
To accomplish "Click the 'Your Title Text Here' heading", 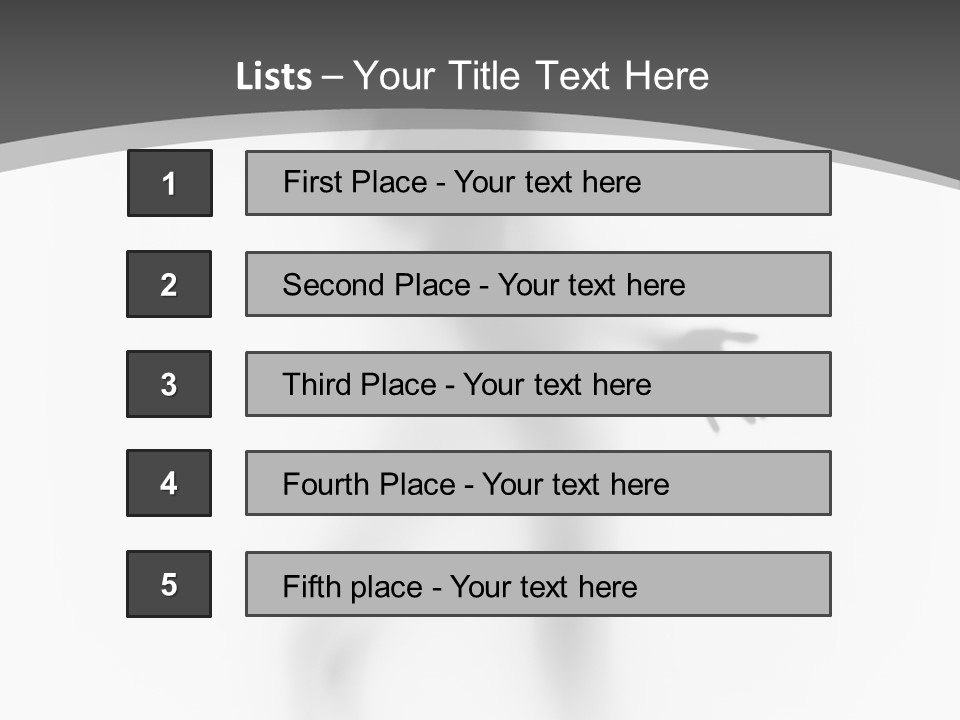I will point(530,76).
